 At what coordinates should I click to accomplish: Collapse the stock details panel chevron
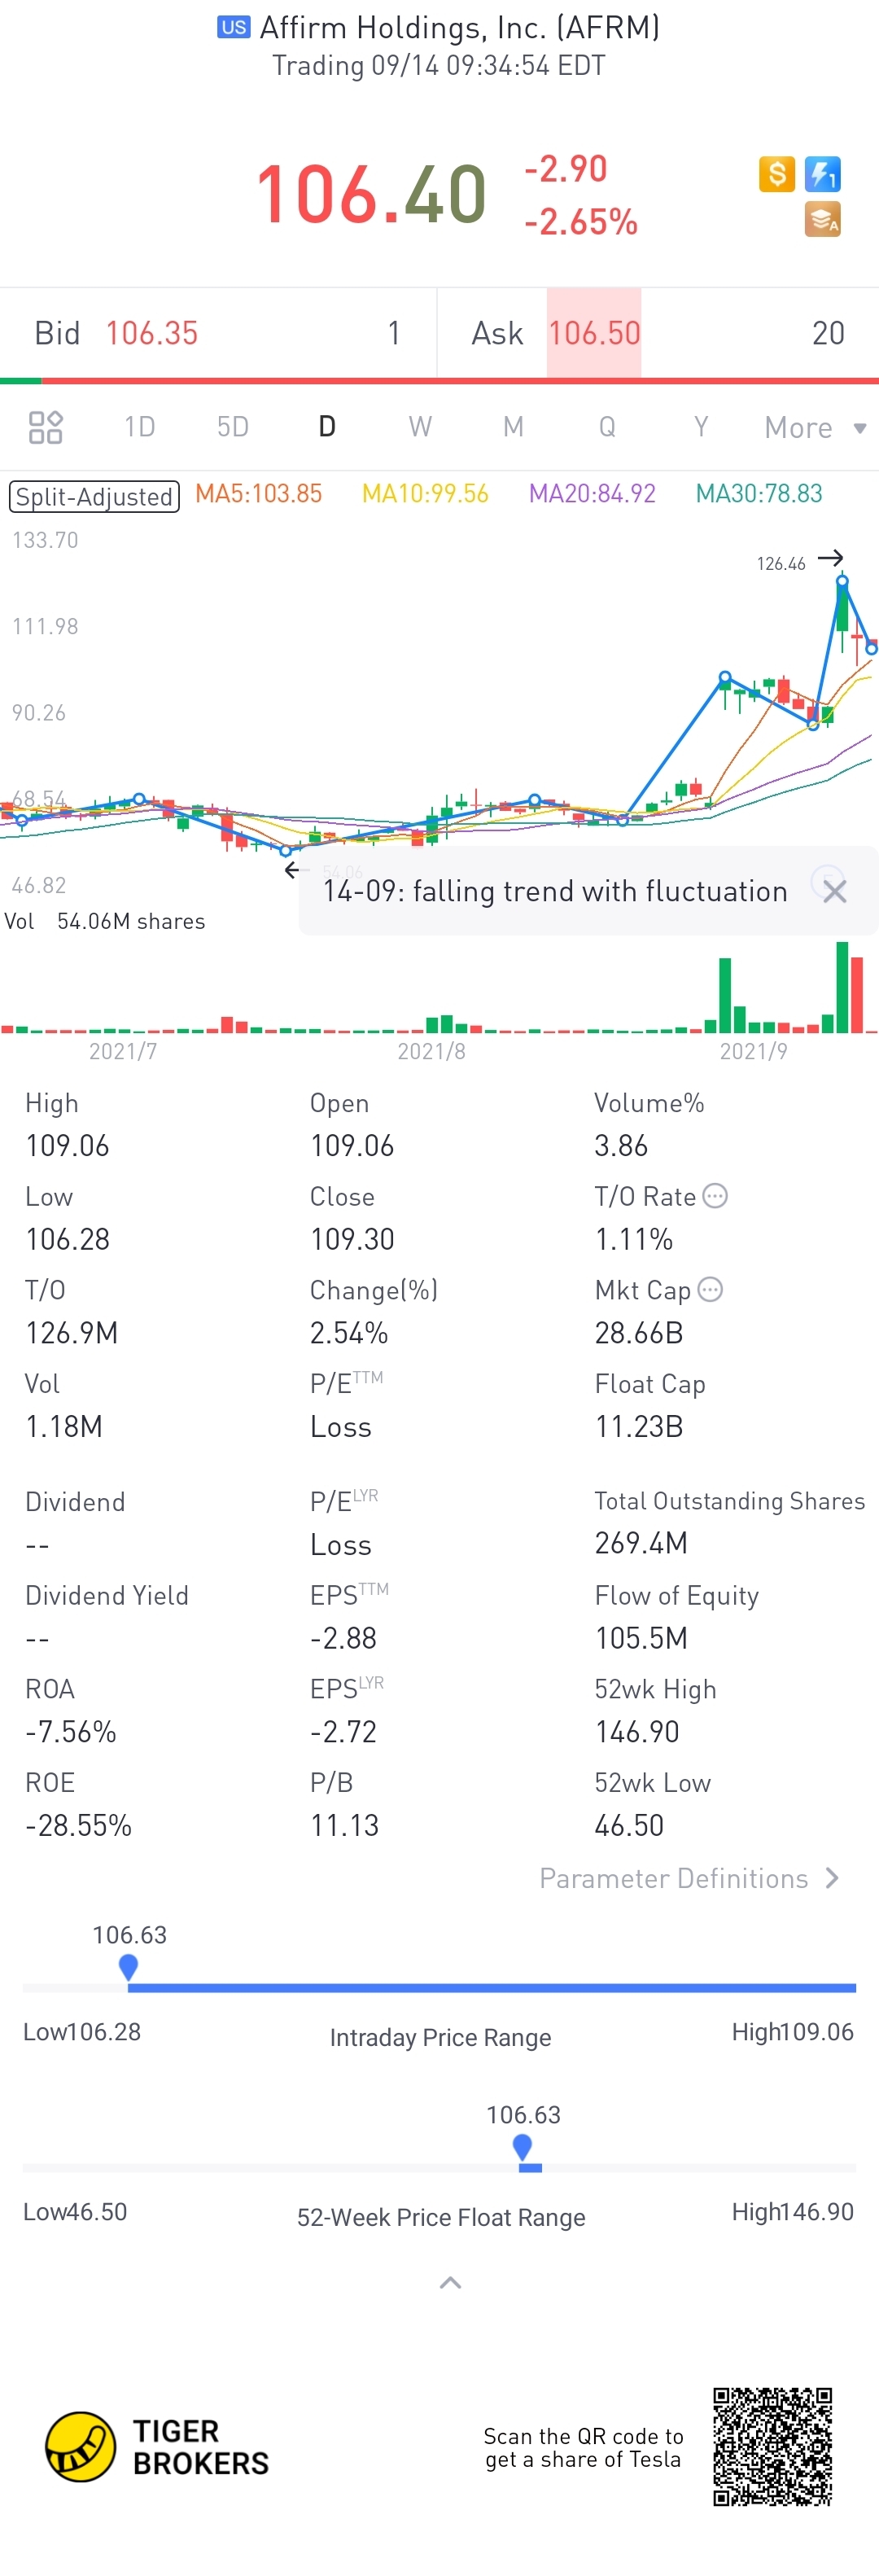(450, 2282)
